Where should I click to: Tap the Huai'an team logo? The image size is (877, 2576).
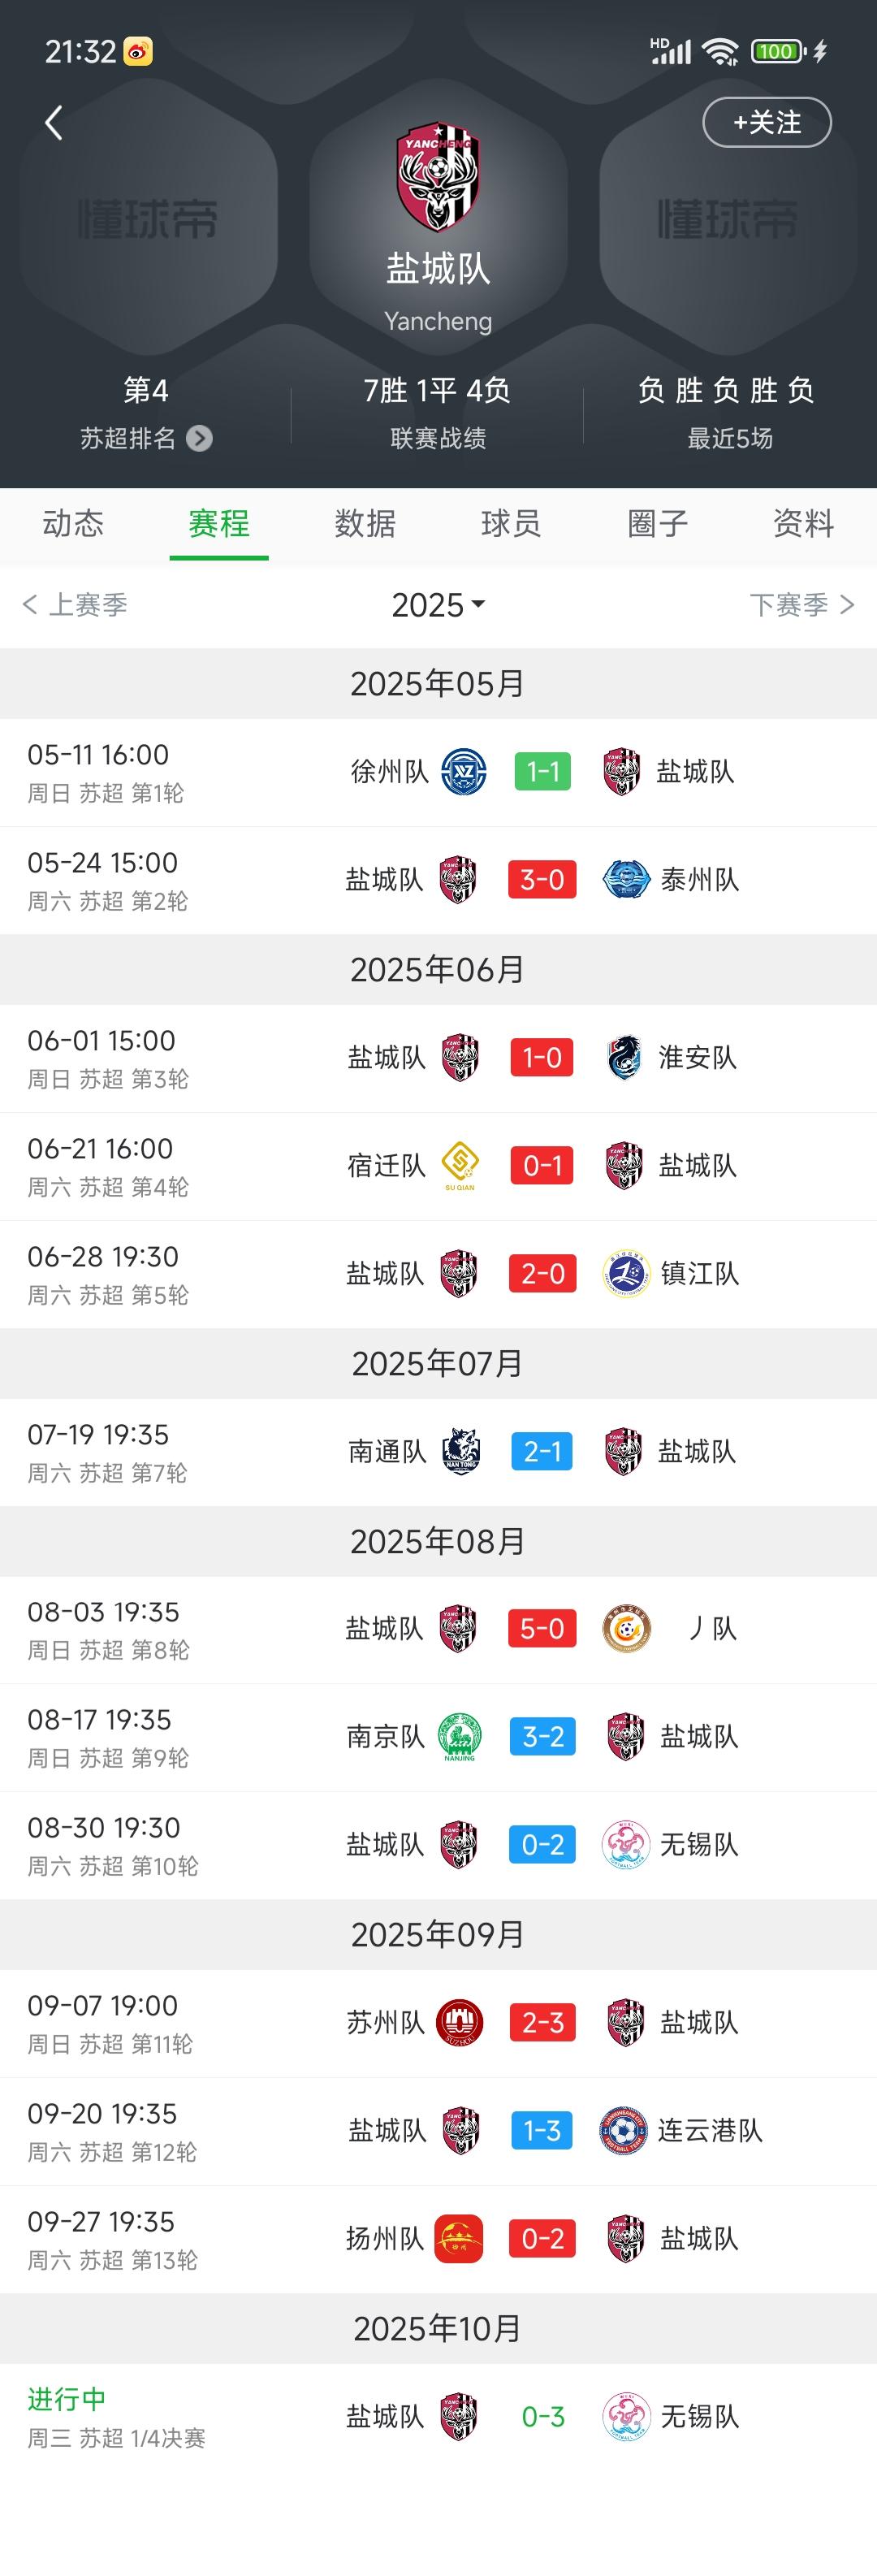(x=625, y=1058)
